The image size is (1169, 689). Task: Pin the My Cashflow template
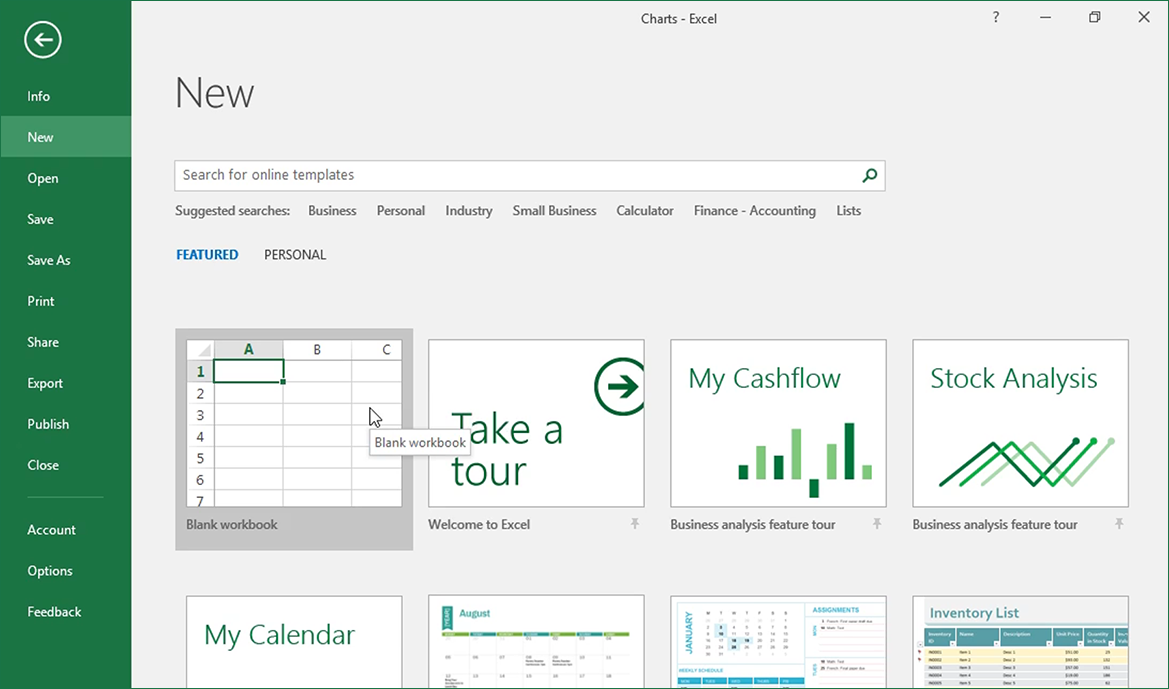click(x=876, y=524)
